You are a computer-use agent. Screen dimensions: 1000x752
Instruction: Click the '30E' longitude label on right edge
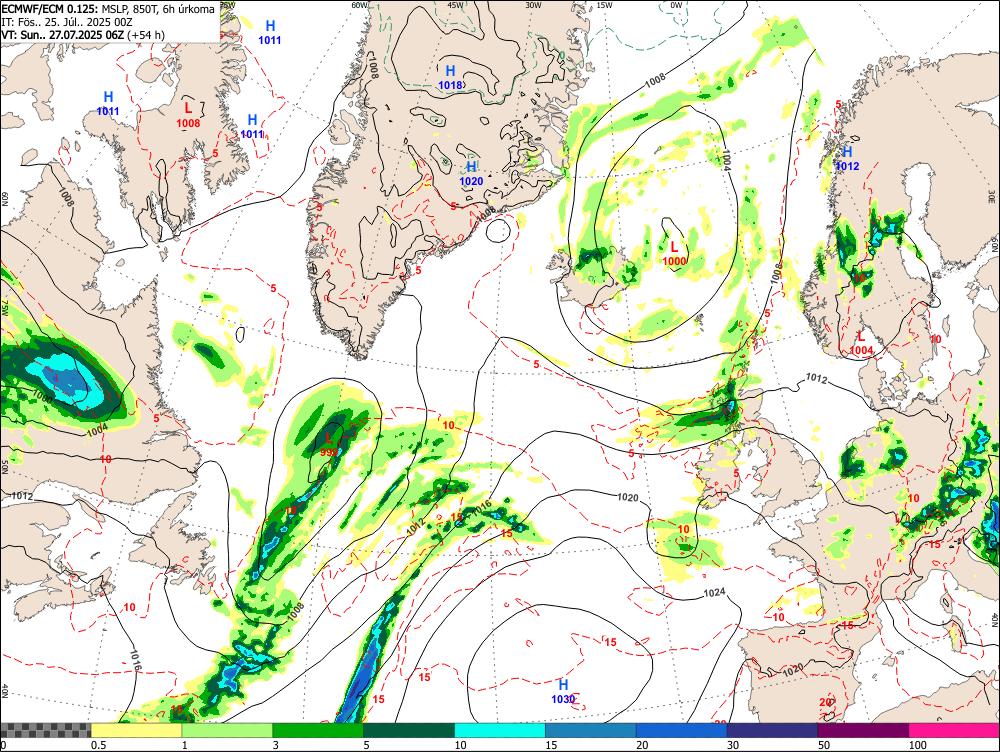992,198
